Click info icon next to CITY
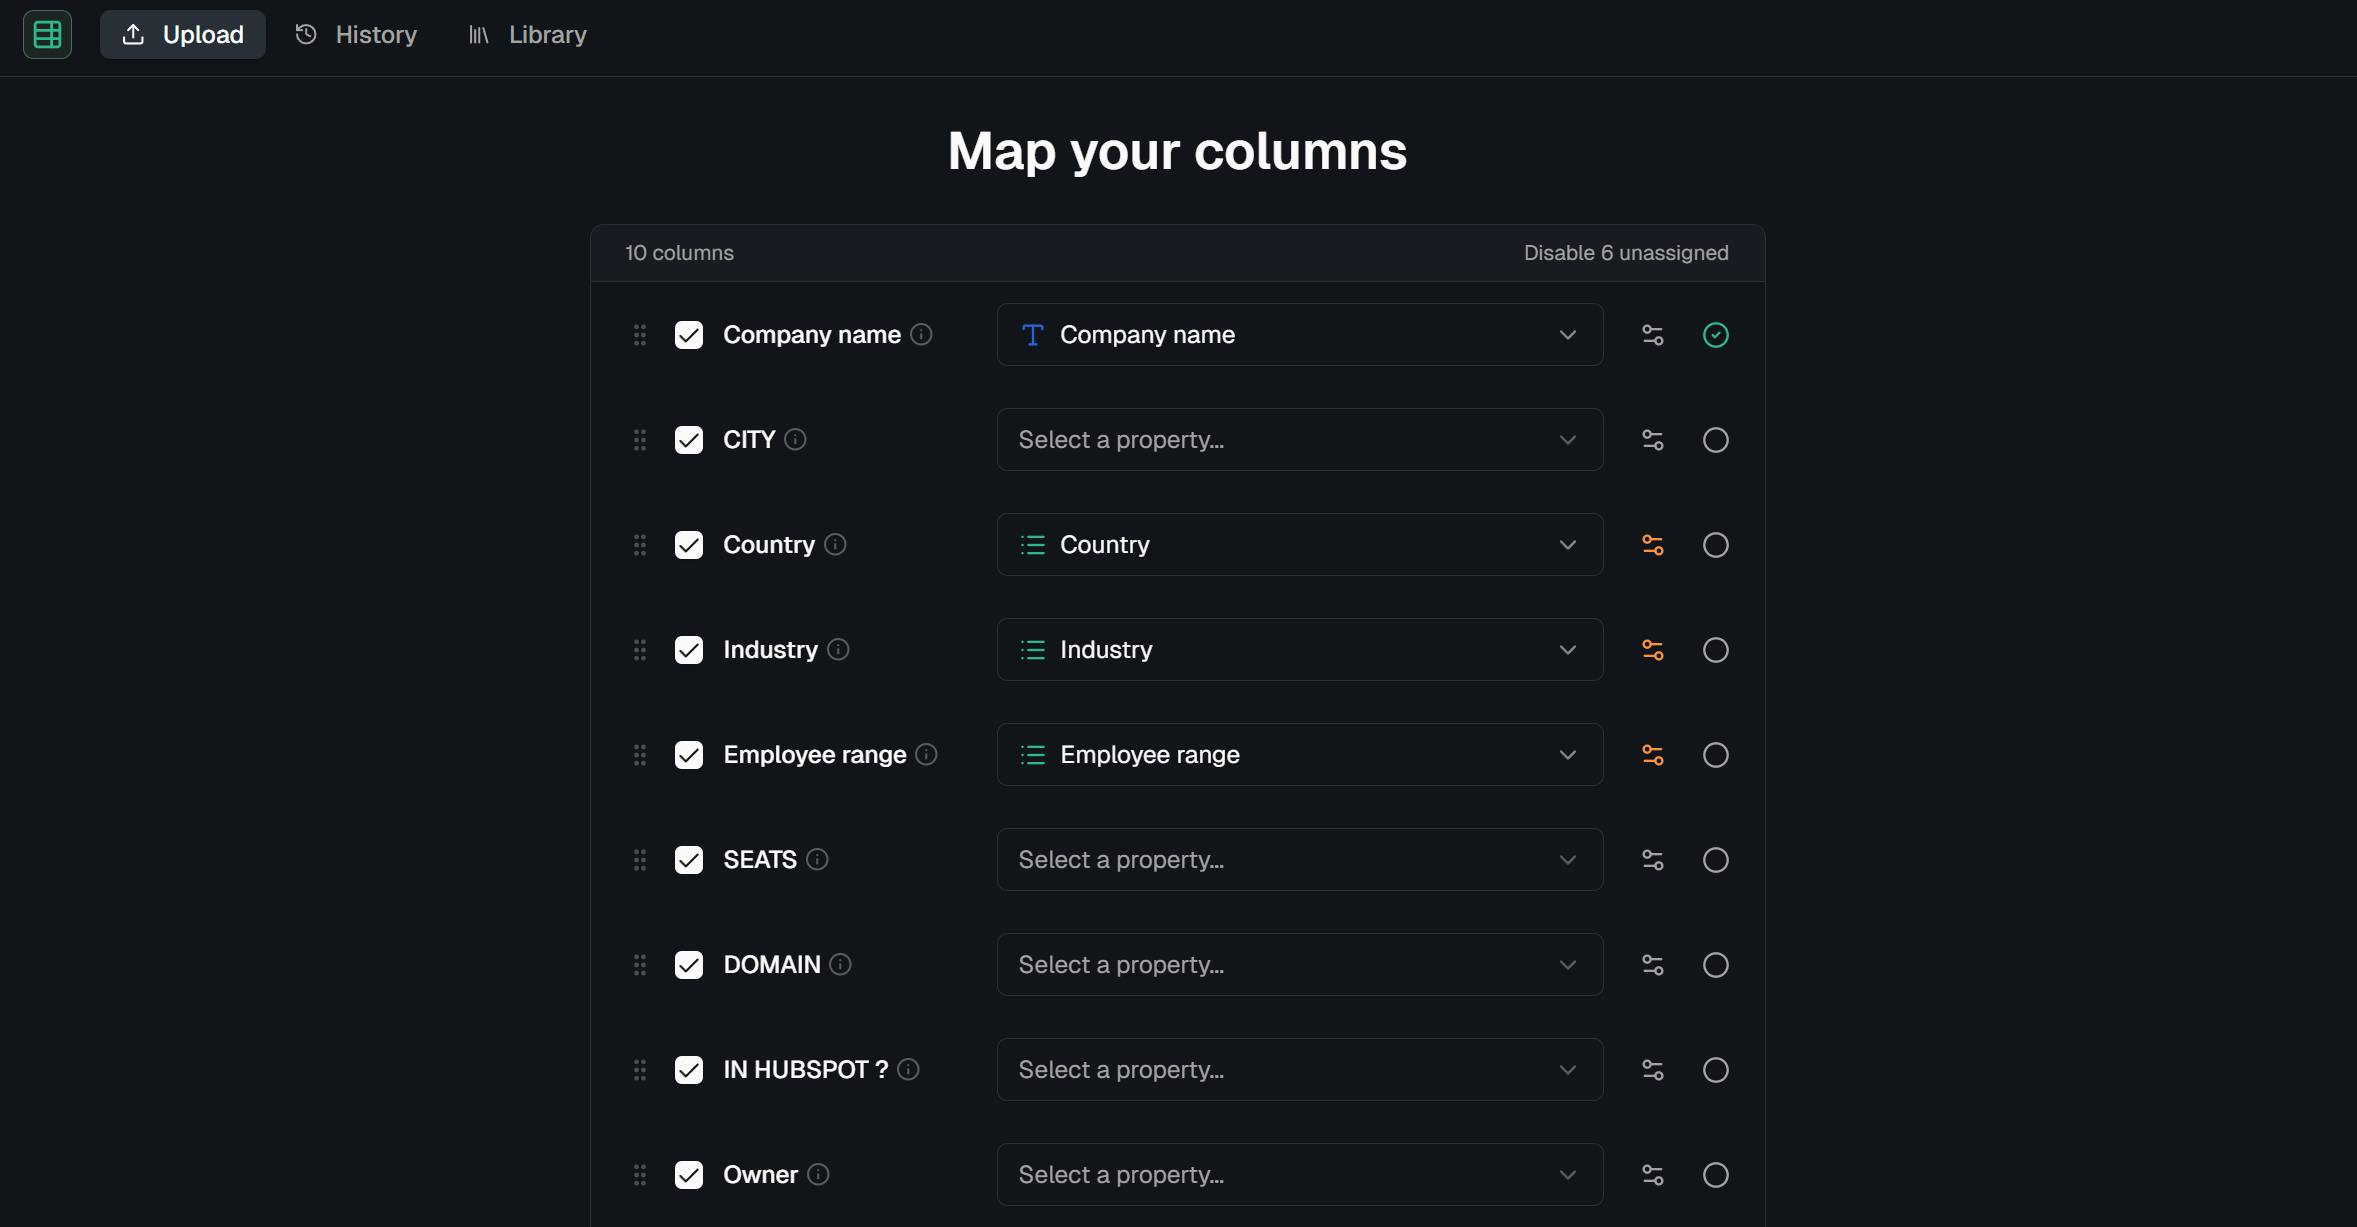 [x=795, y=439]
